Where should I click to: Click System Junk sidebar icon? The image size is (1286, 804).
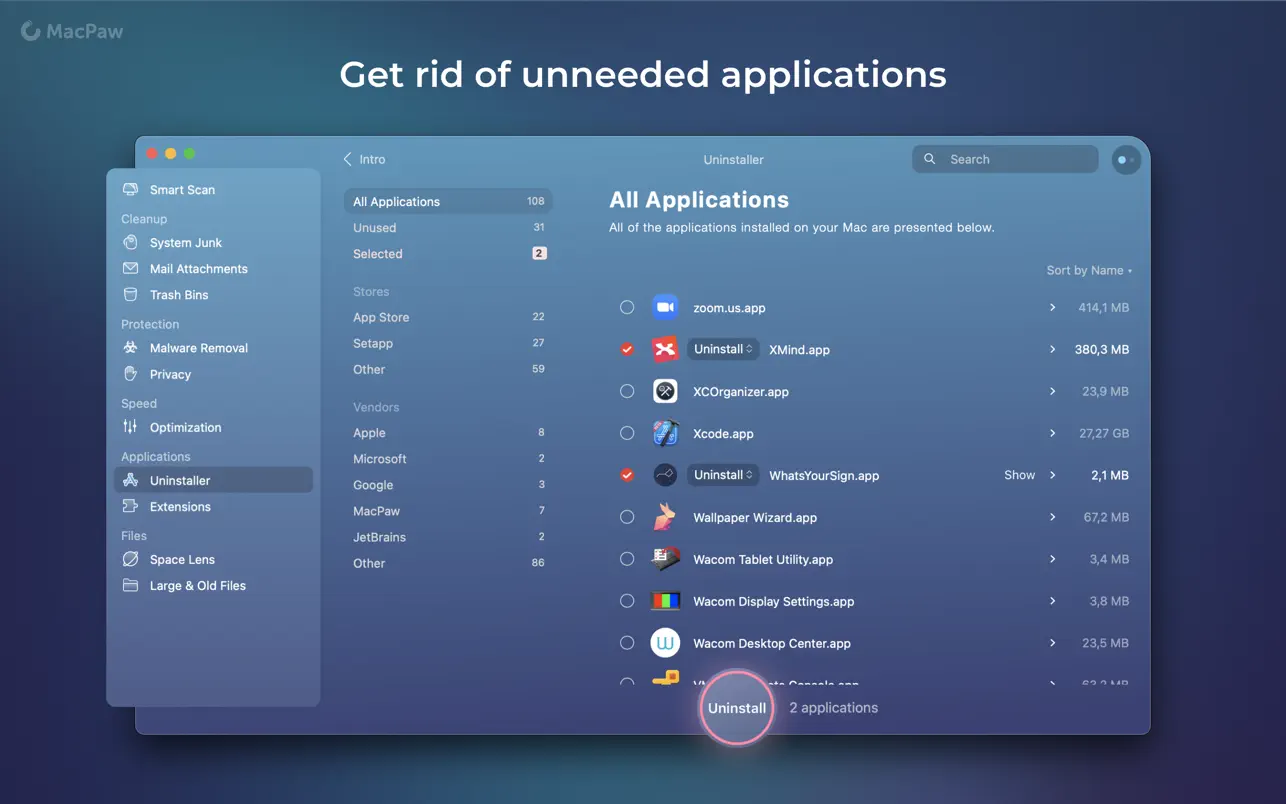point(130,242)
